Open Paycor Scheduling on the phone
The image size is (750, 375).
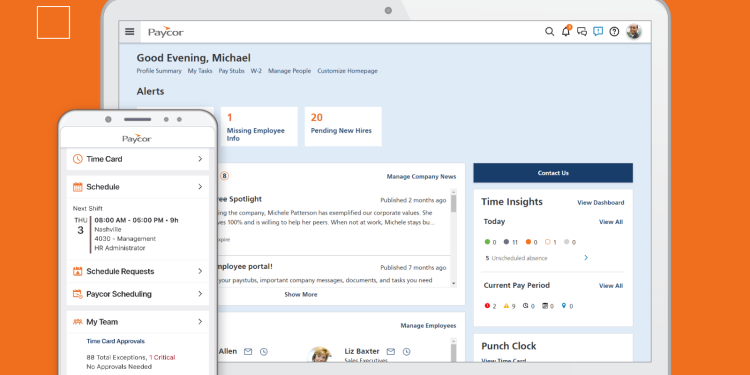(138, 294)
